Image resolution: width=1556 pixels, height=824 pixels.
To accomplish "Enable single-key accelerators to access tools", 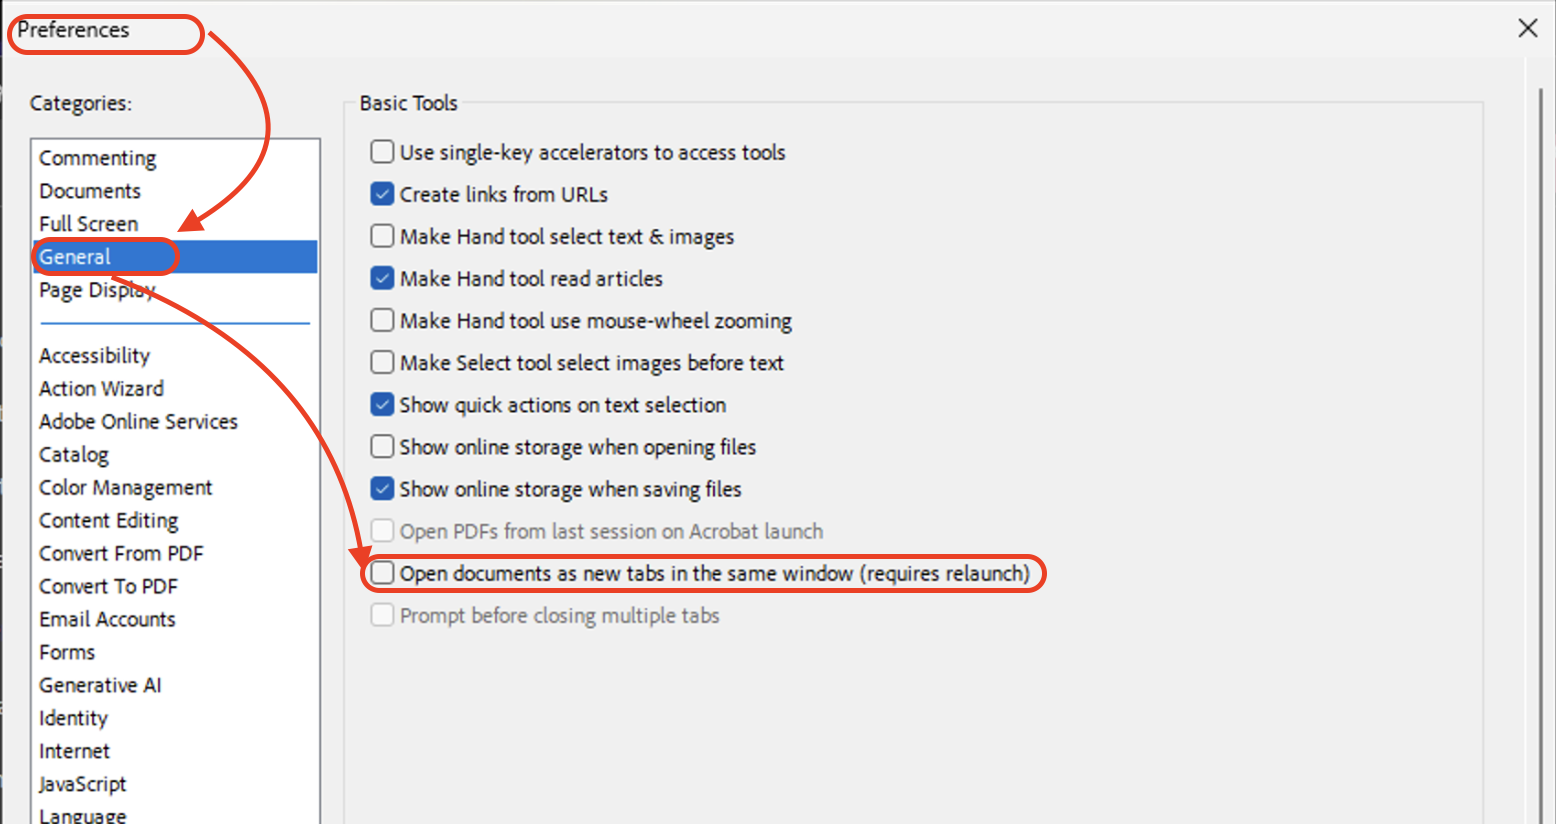I will [x=382, y=151].
